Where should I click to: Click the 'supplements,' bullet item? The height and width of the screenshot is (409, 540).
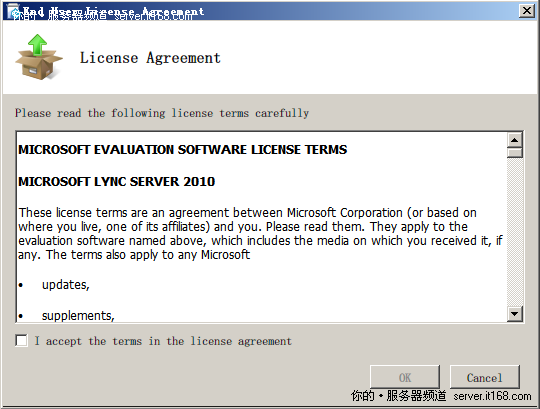click(x=78, y=316)
